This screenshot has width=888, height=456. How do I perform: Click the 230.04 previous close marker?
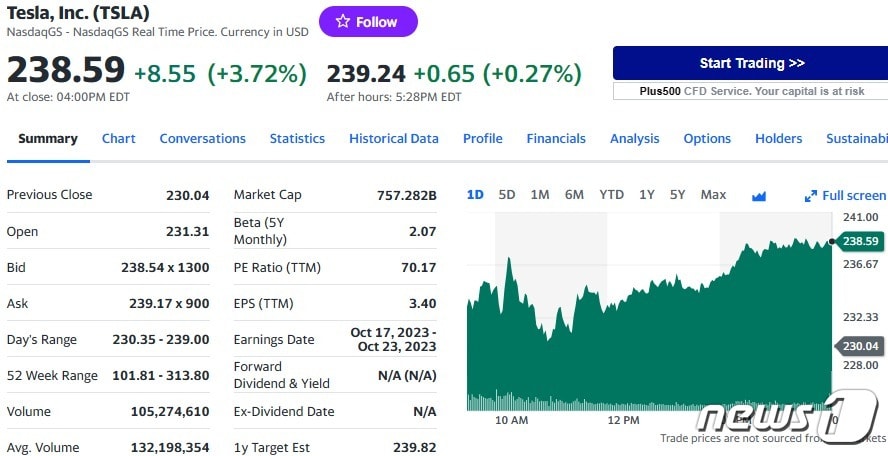[860, 346]
